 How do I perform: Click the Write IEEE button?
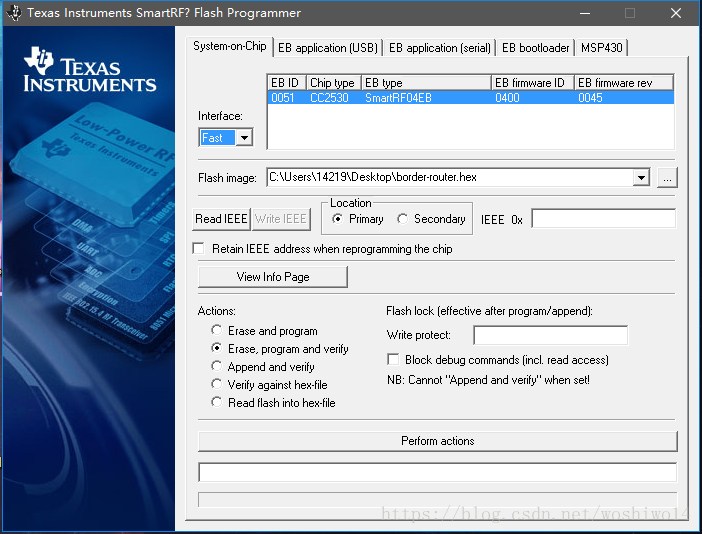coord(281,219)
